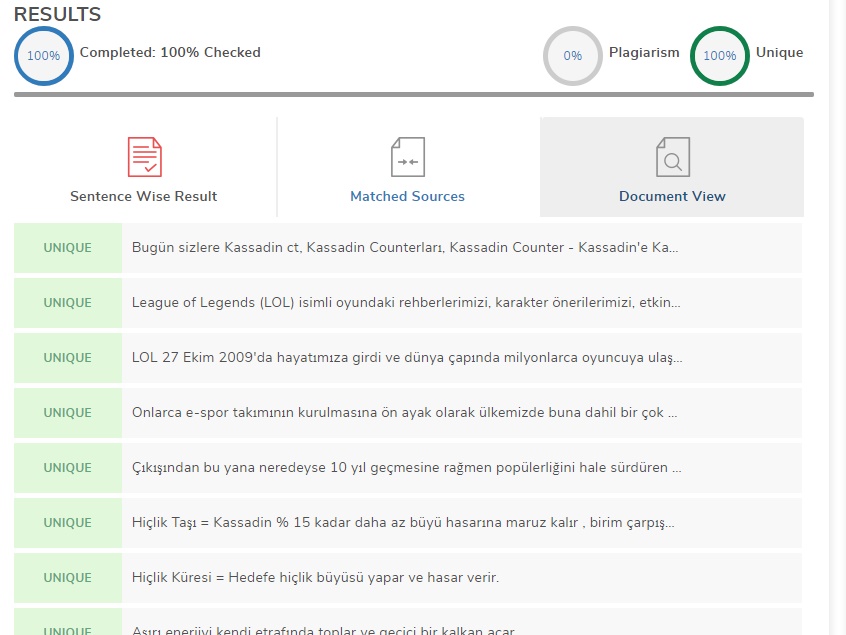Screen dimensions: 846x635
Task: Switch to the Sentence Wise Result tab
Action: tap(144, 196)
